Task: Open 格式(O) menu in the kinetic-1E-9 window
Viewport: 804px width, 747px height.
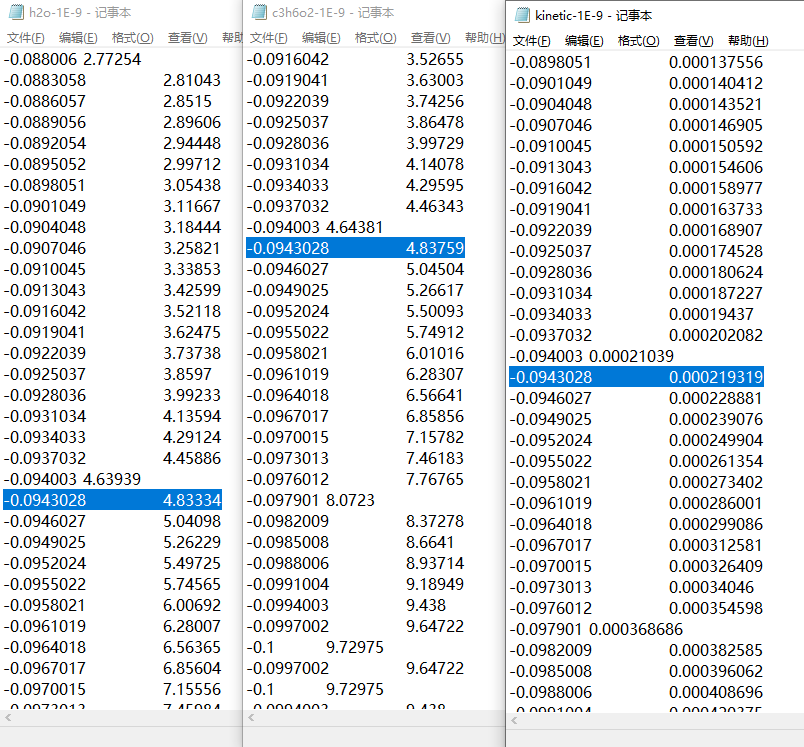Action: point(638,41)
